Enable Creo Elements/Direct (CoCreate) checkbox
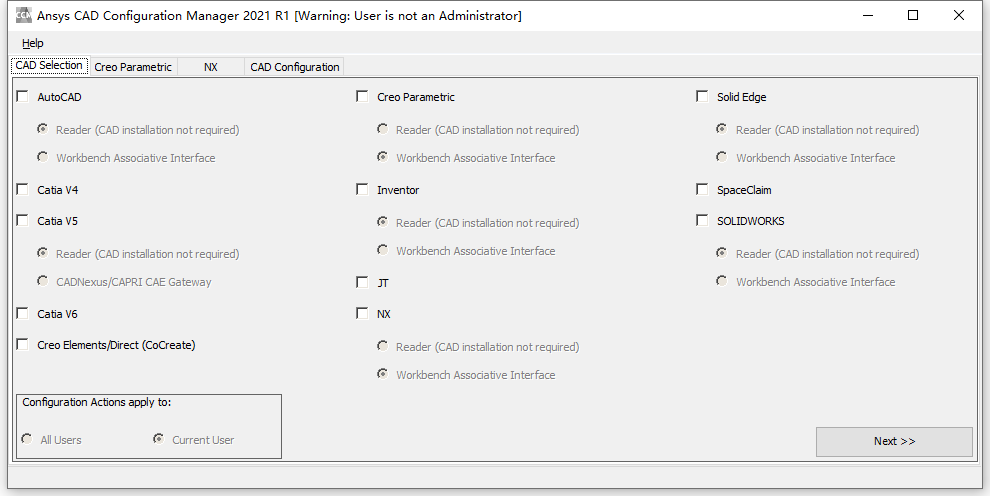 (x=23, y=345)
